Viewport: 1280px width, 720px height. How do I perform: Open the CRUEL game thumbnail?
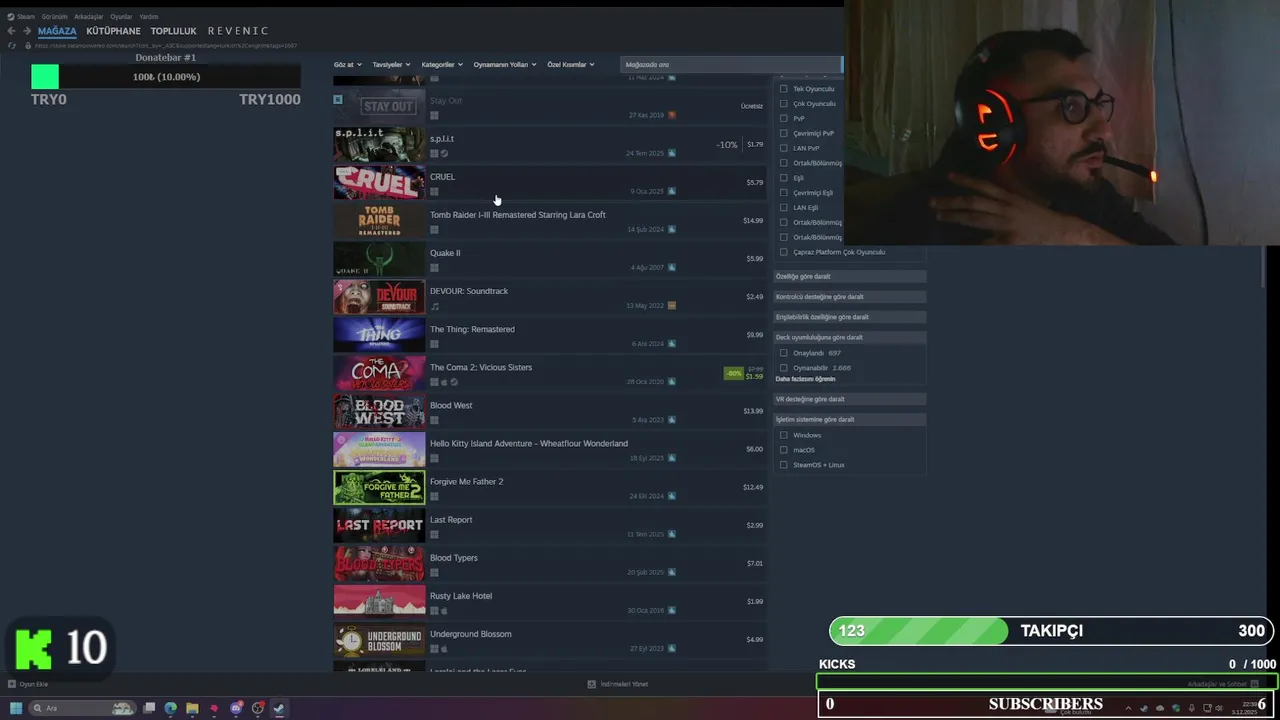pos(379,183)
